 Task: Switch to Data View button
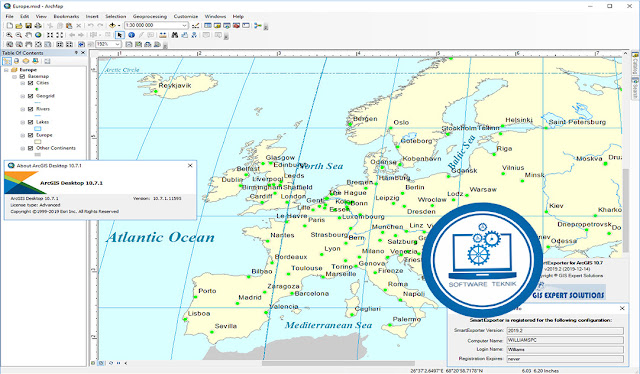click(93, 363)
